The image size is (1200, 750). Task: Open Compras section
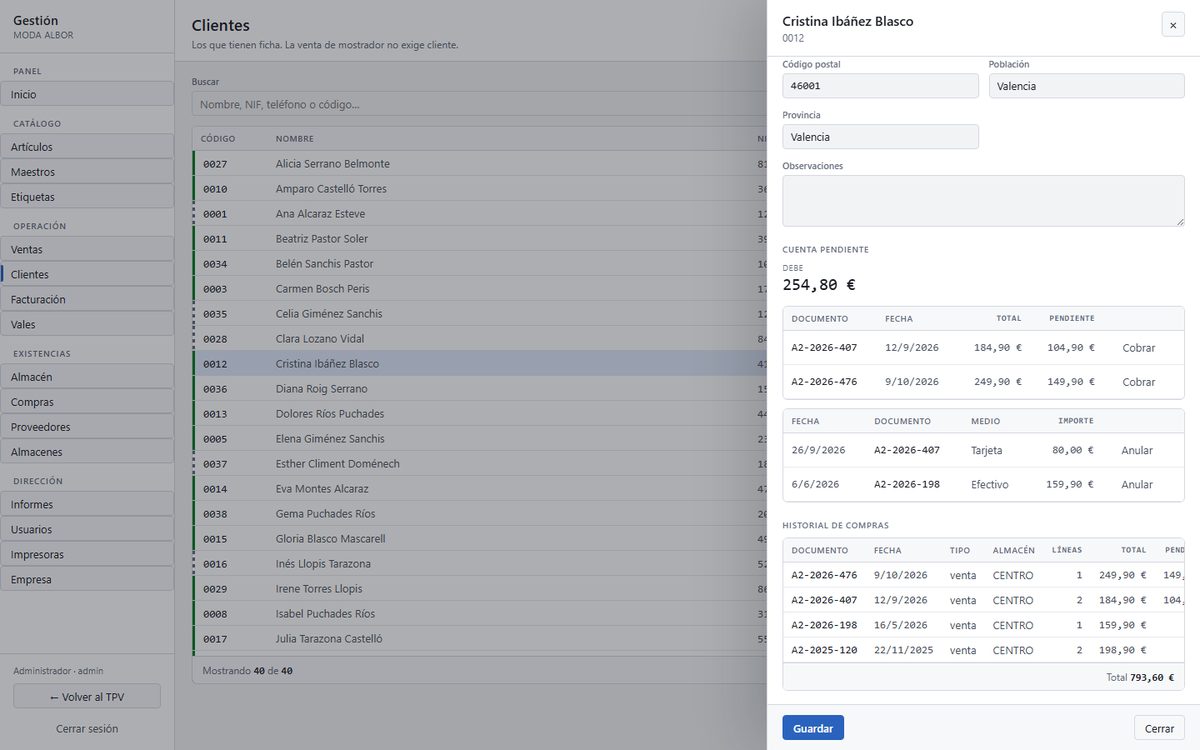pos(88,402)
